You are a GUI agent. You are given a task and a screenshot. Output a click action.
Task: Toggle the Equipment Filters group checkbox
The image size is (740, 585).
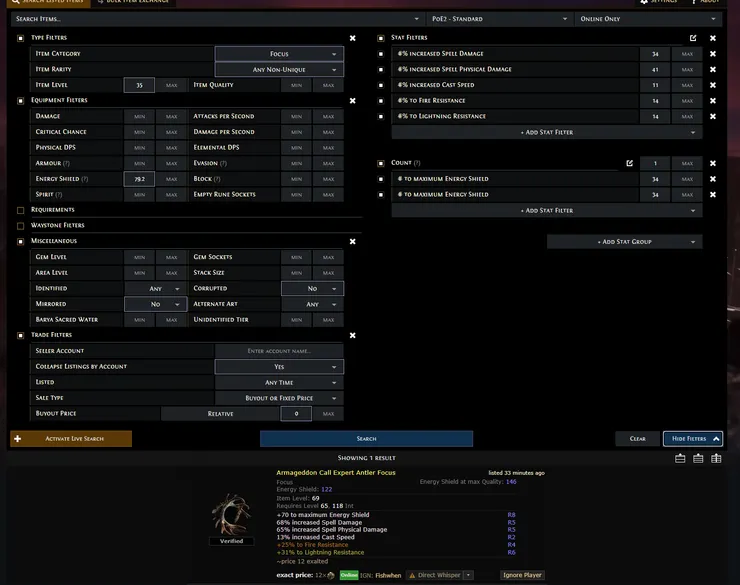[x=20, y=100]
